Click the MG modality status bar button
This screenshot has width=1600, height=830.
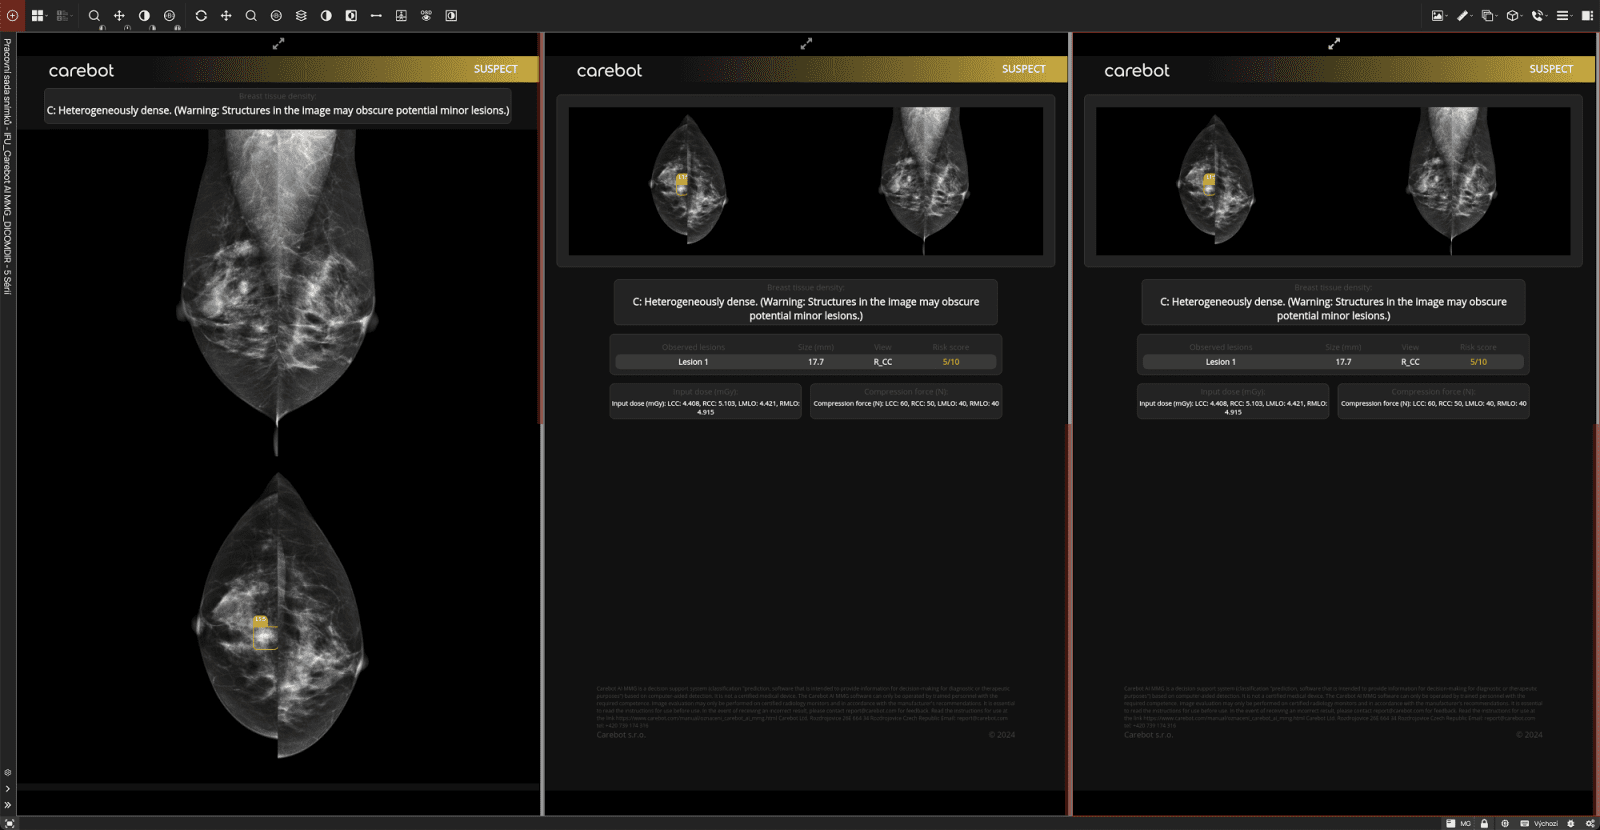click(x=1459, y=824)
